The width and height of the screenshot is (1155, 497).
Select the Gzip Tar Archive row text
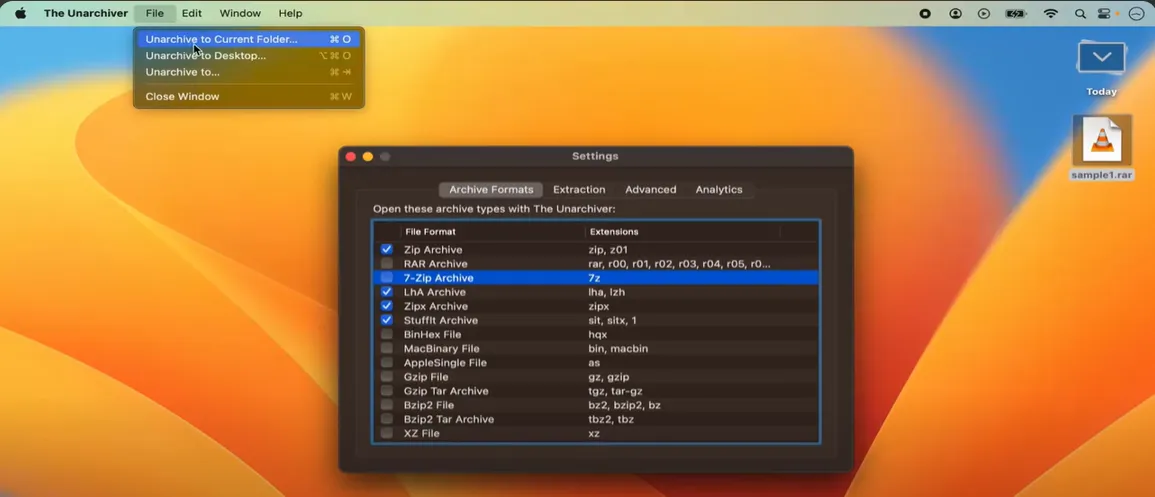coord(446,391)
